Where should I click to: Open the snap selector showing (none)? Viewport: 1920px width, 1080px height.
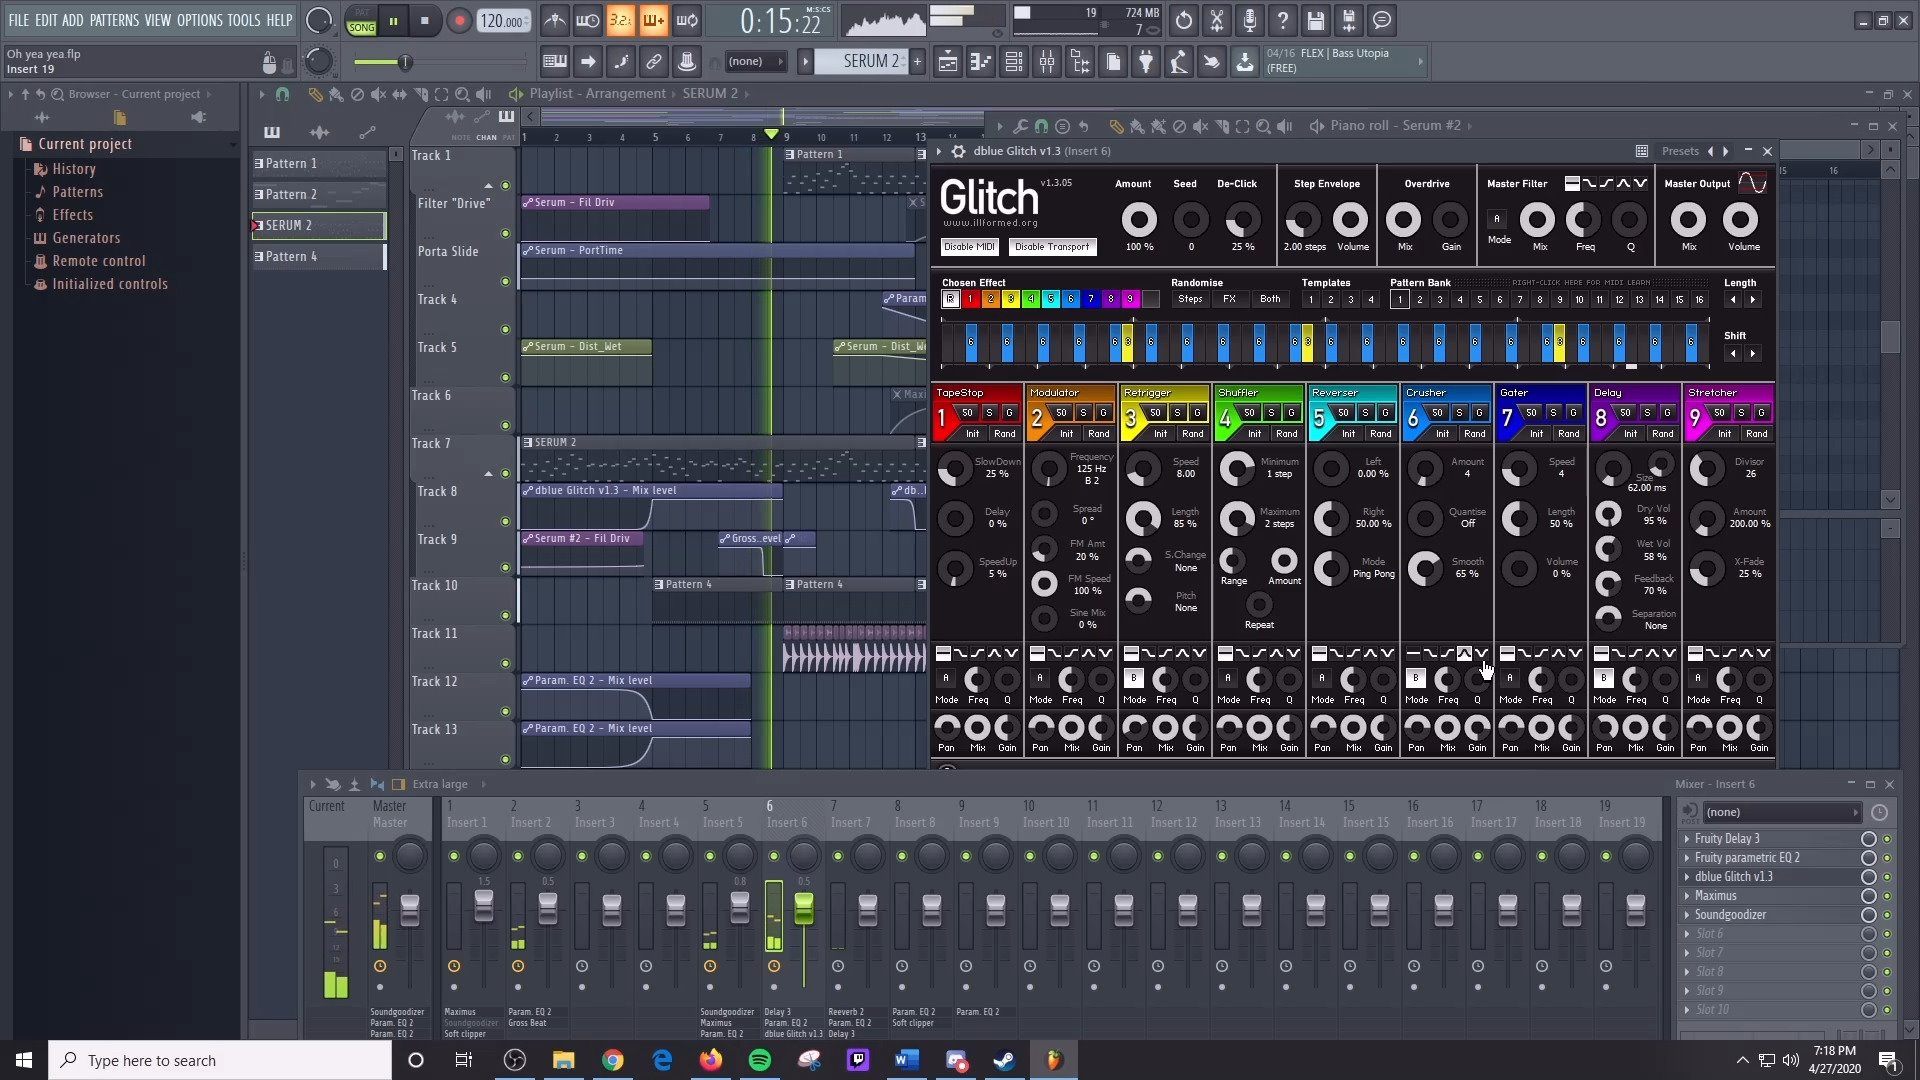coord(754,62)
